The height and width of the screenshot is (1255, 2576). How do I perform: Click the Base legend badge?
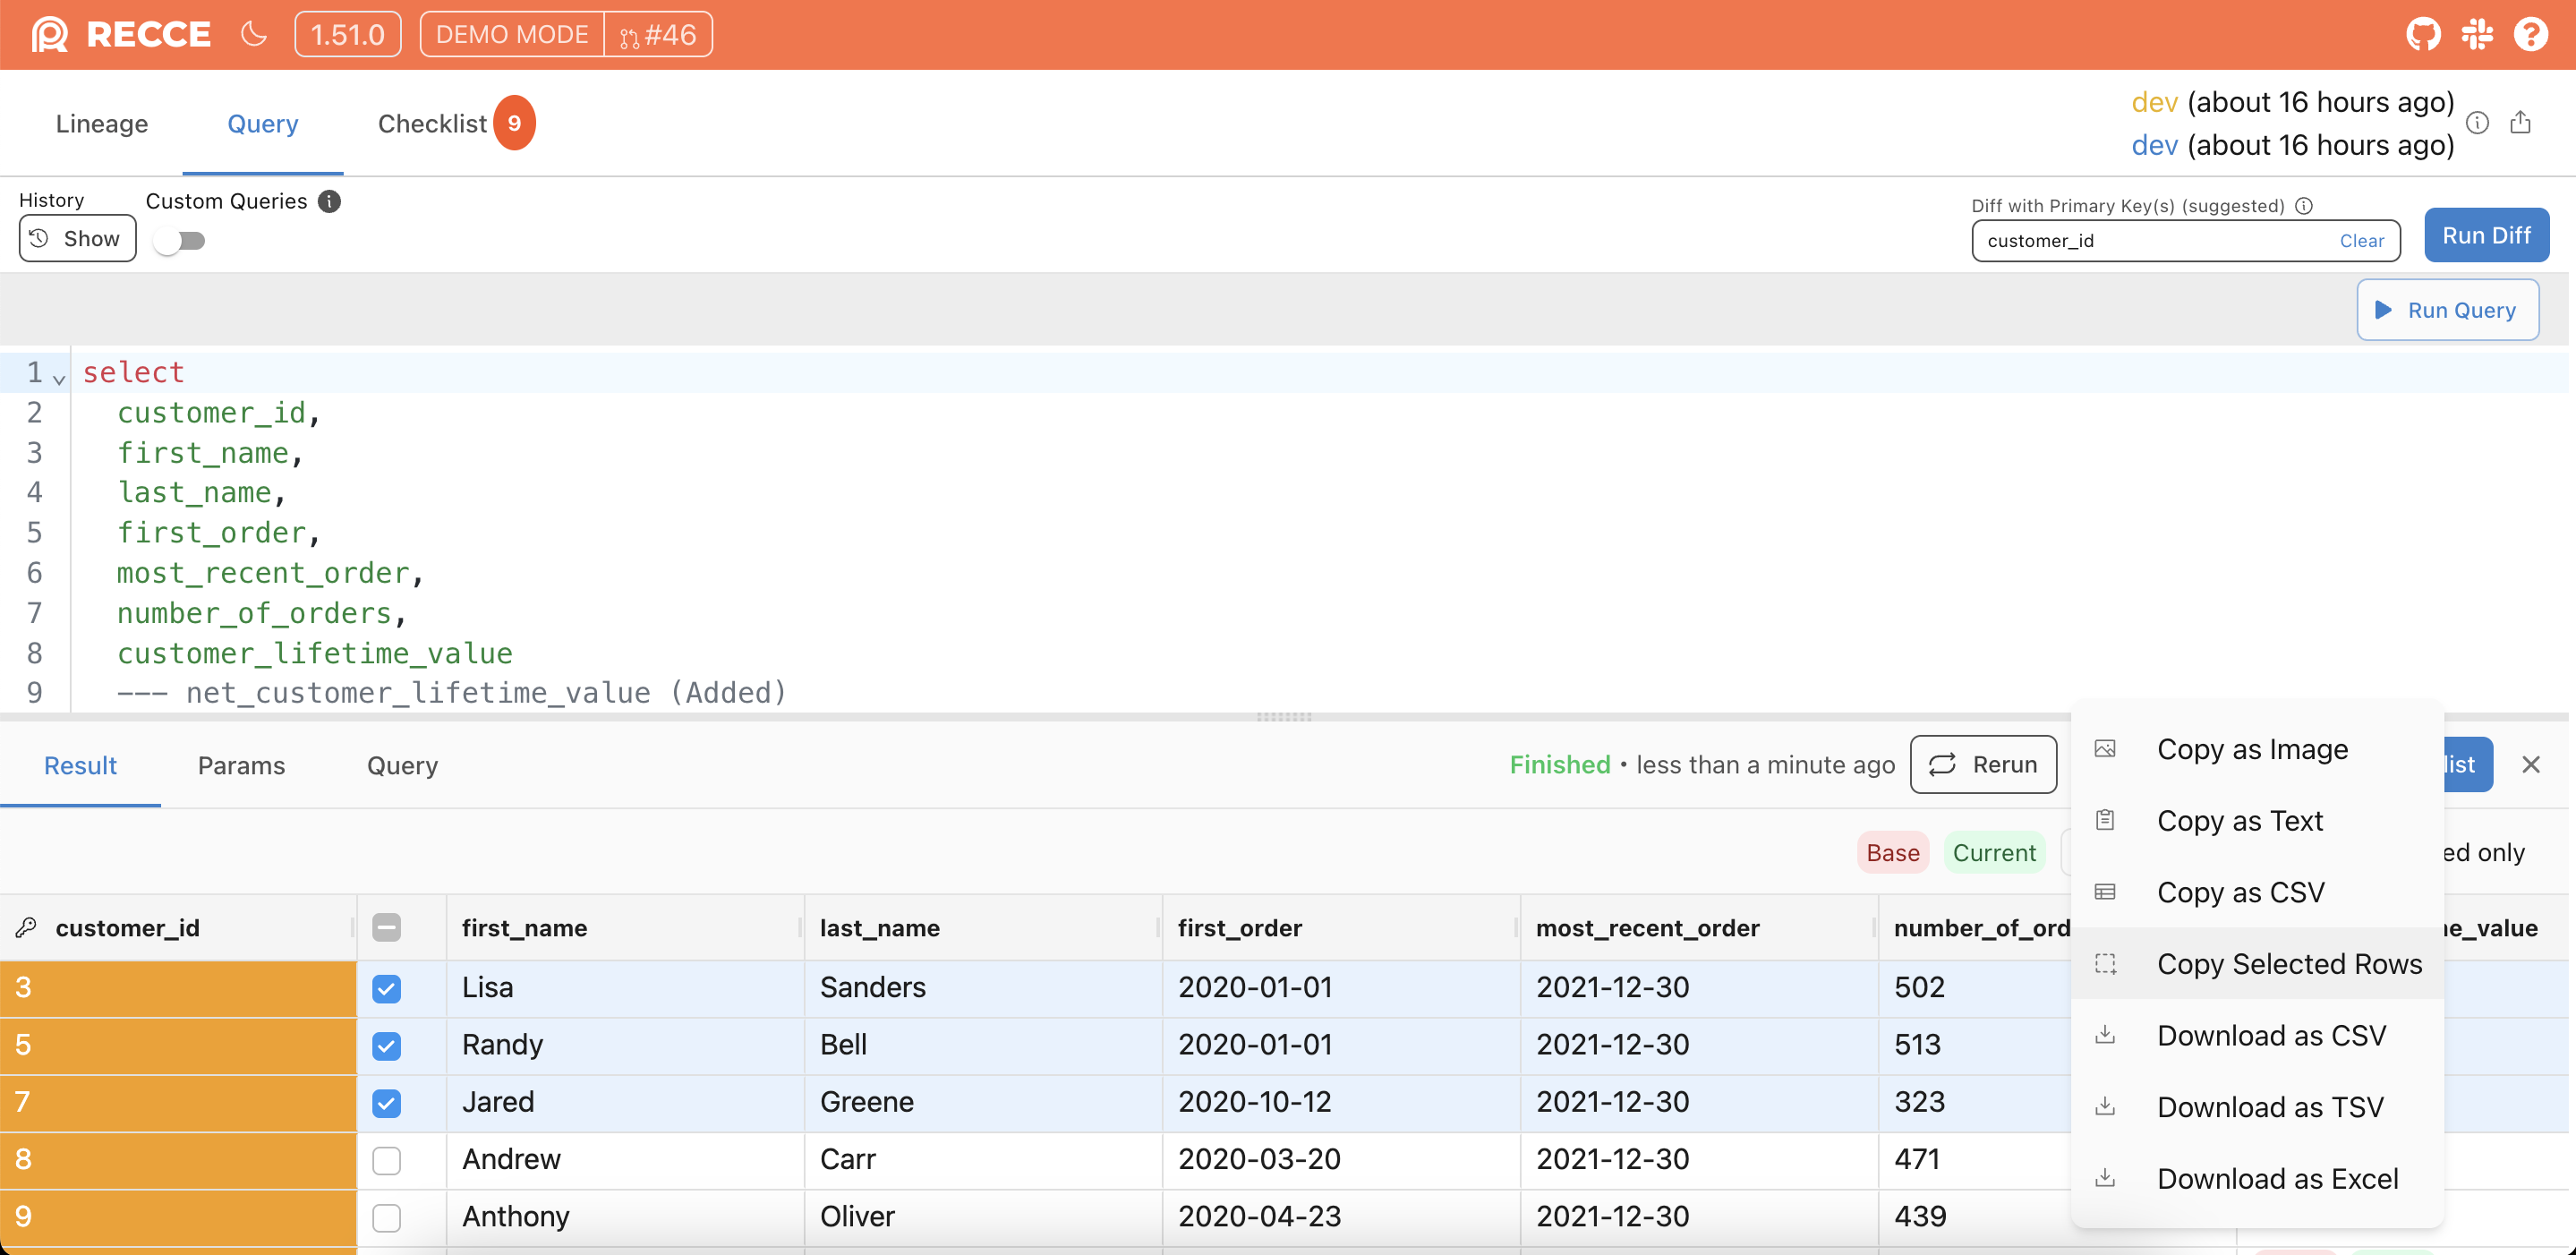(x=1893, y=853)
